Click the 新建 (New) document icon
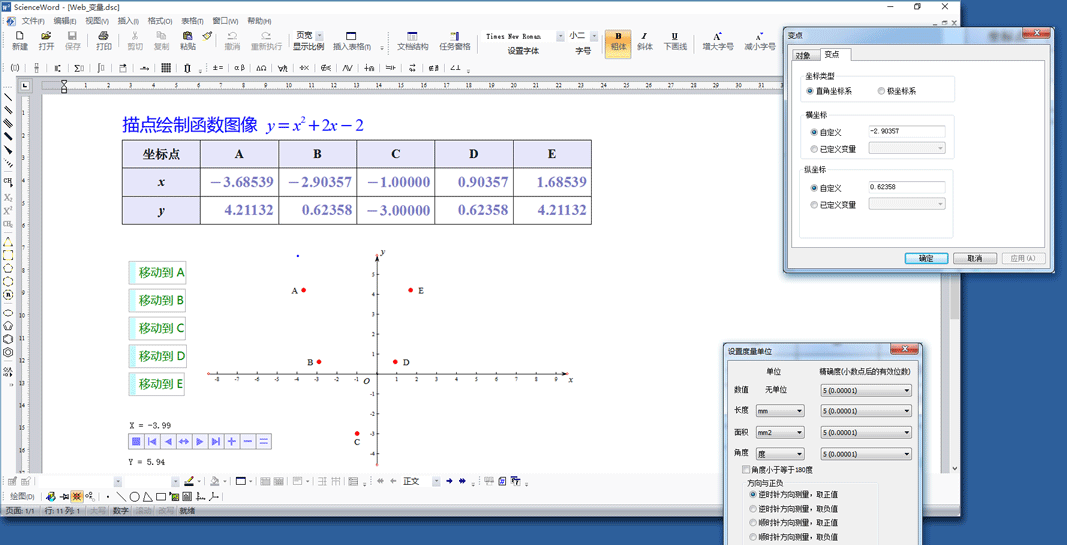This screenshot has height=545, width=1067. (x=20, y=40)
